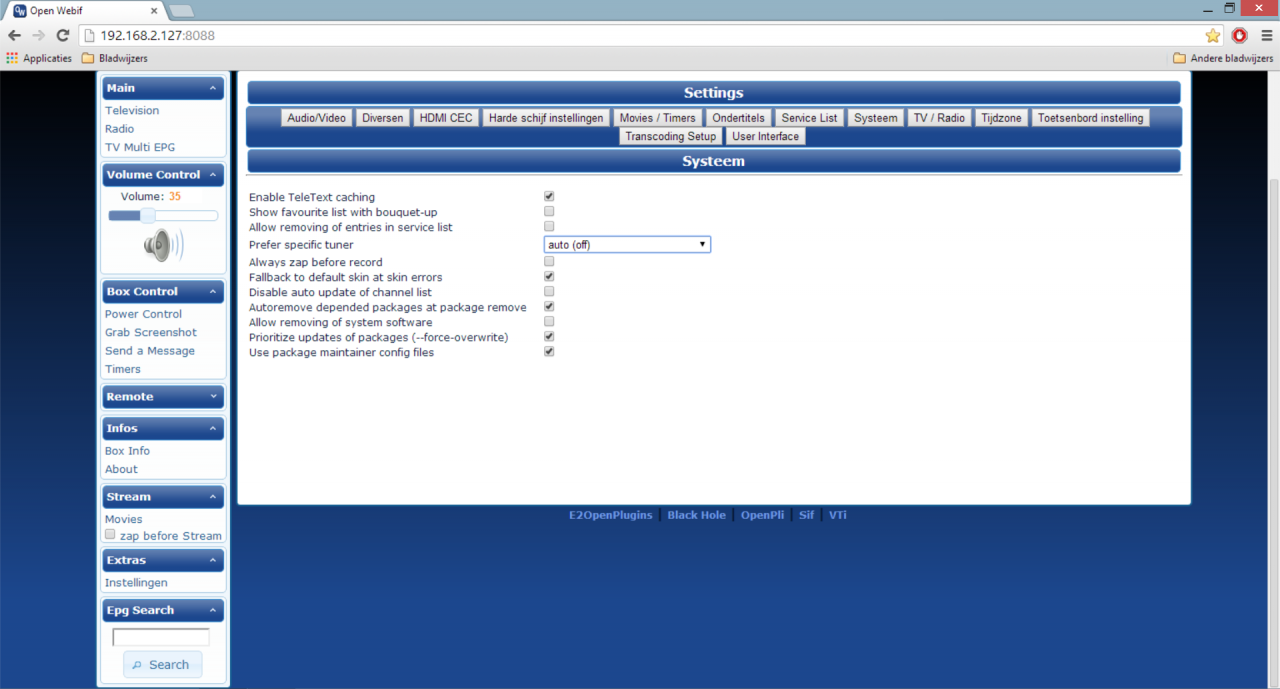Open Toetsenbord instelling tab
Image resolution: width=1280 pixels, height=689 pixels.
coord(1090,118)
